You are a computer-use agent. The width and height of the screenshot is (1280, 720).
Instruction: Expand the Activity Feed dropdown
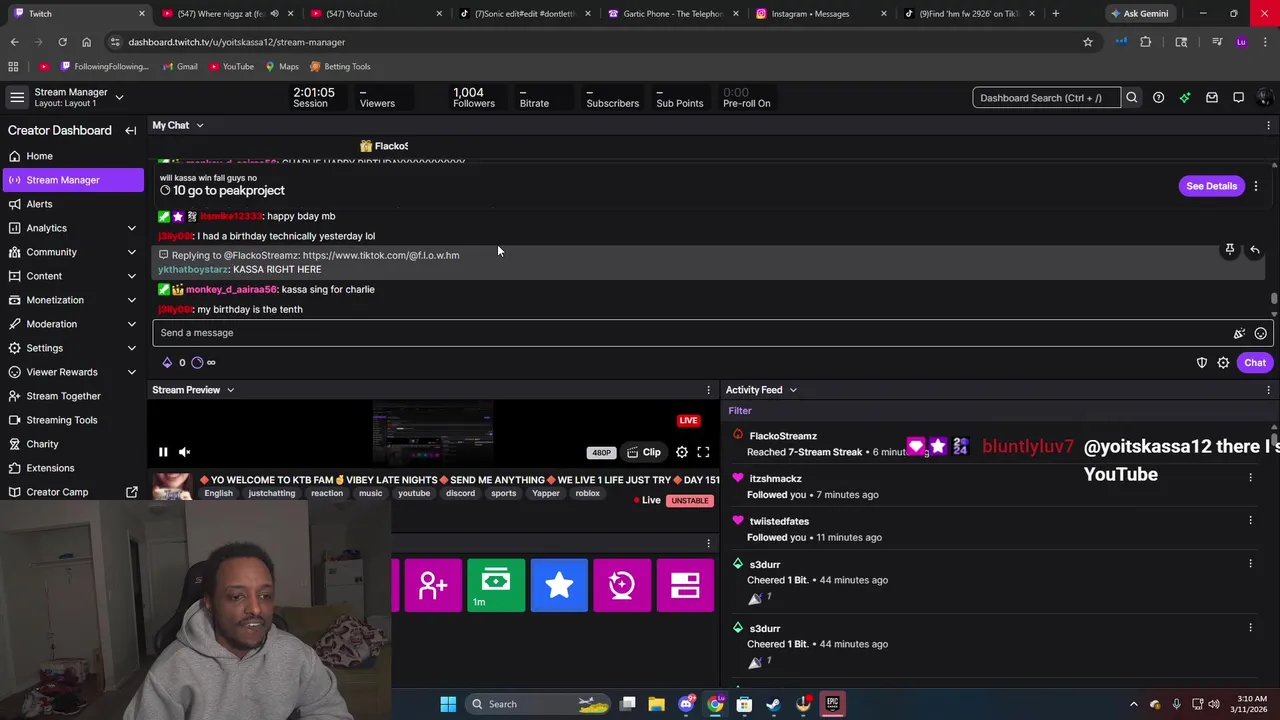(x=793, y=390)
